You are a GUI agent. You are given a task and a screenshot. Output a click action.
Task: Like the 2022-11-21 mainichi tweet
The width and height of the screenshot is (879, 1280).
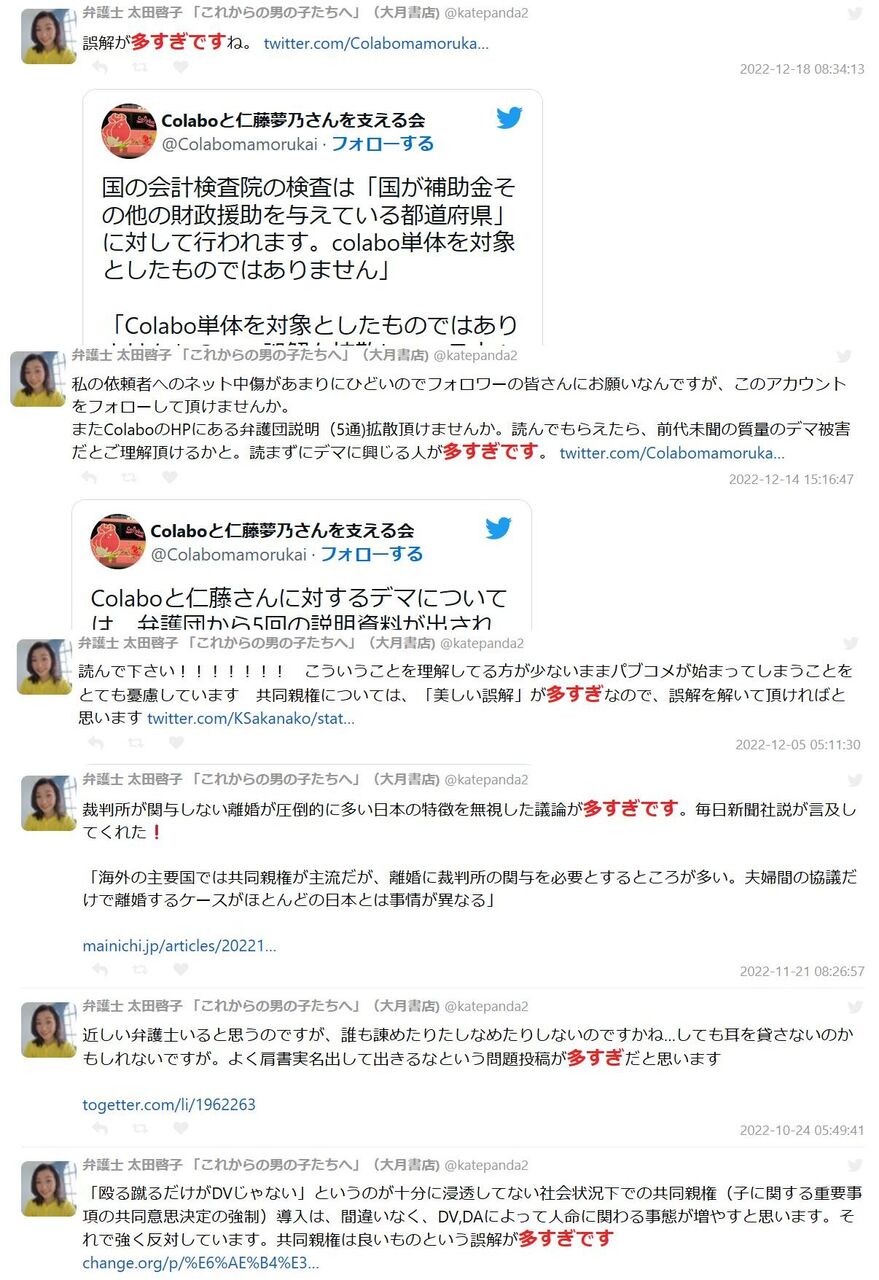[180, 969]
